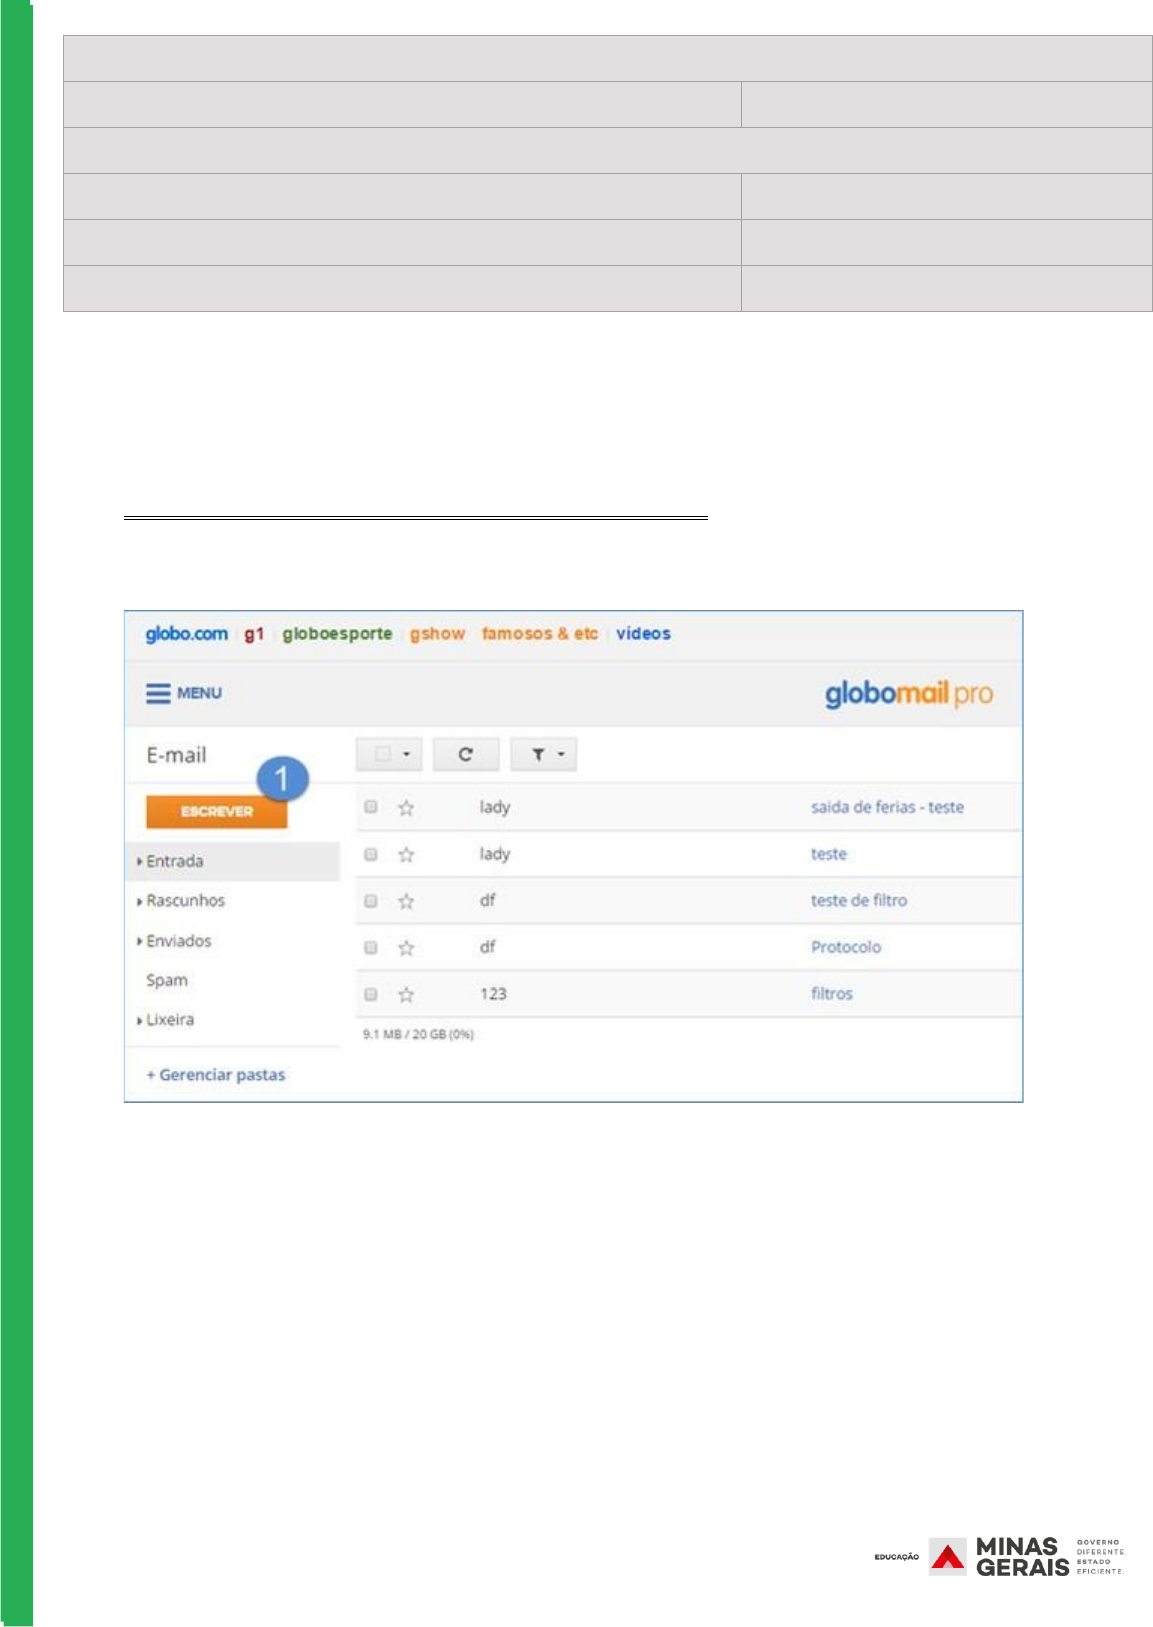Image resolution: width=1153 pixels, height=1627 pixels.
Task: Click '+ Gerenciar pastas' link
Action: (x=216, y=1075)
